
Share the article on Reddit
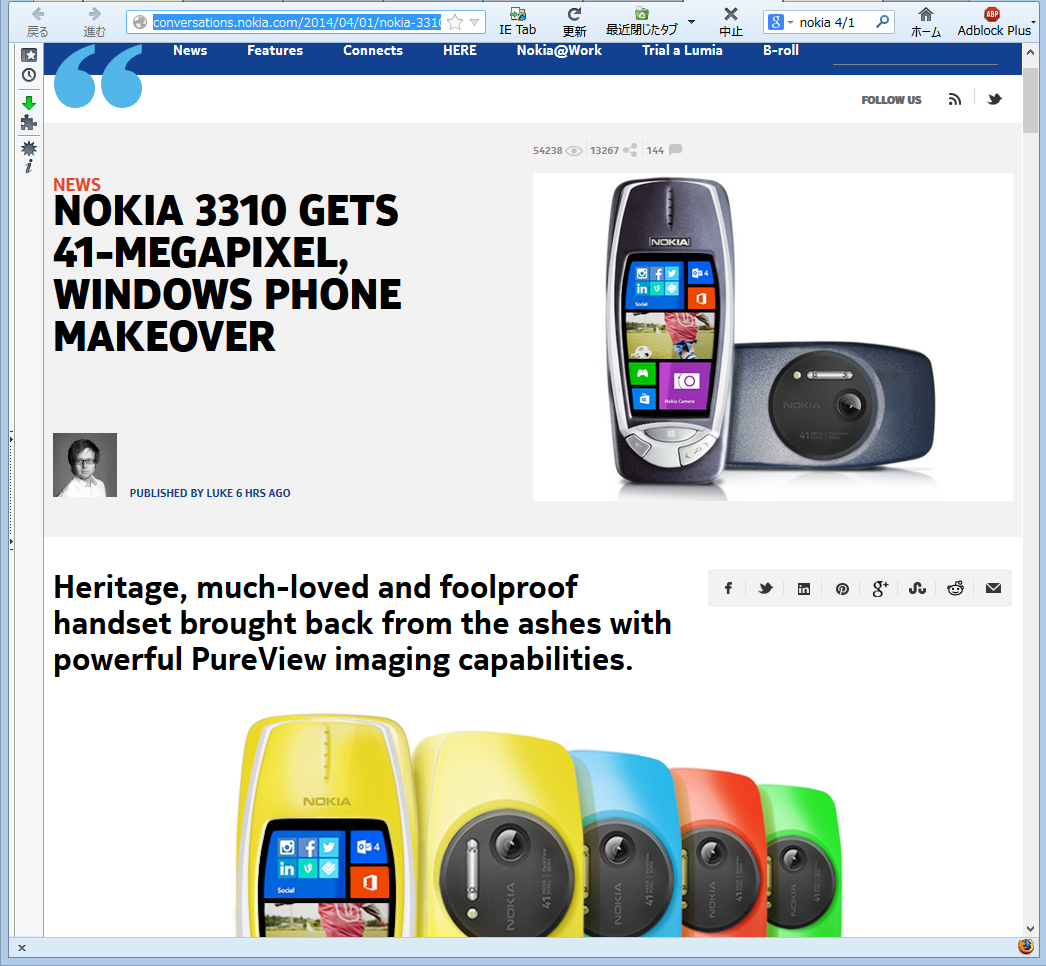click(955, 588)
